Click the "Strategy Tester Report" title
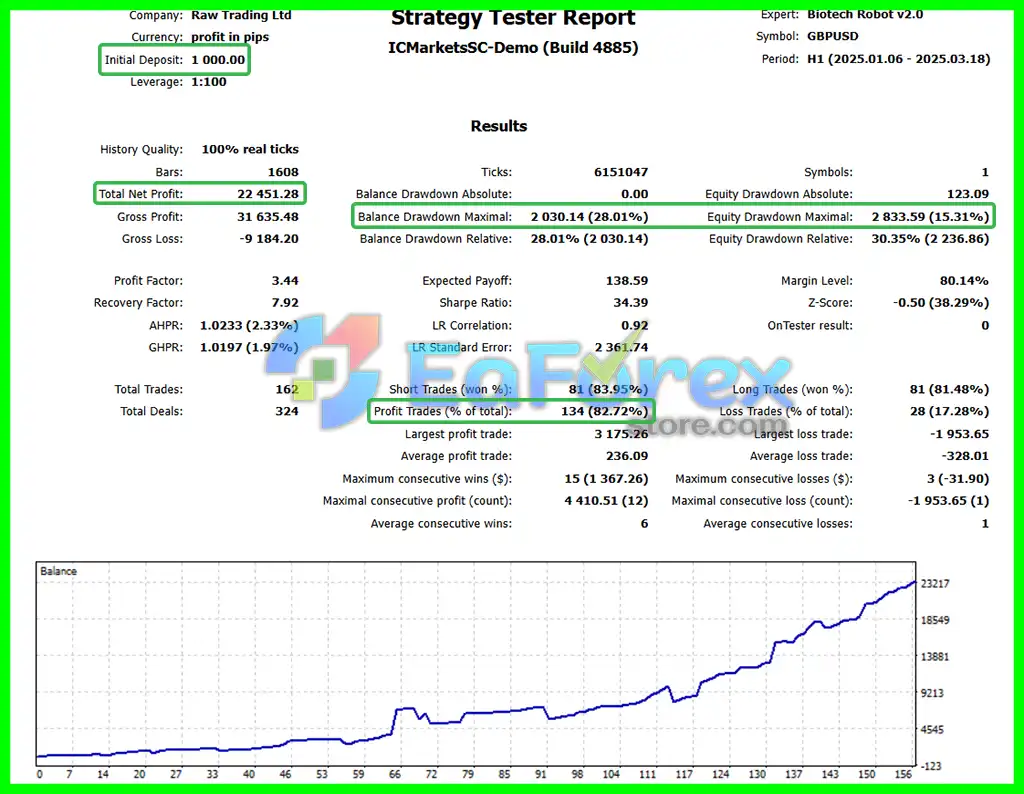1024x794 pixels. tap(513, 18)
